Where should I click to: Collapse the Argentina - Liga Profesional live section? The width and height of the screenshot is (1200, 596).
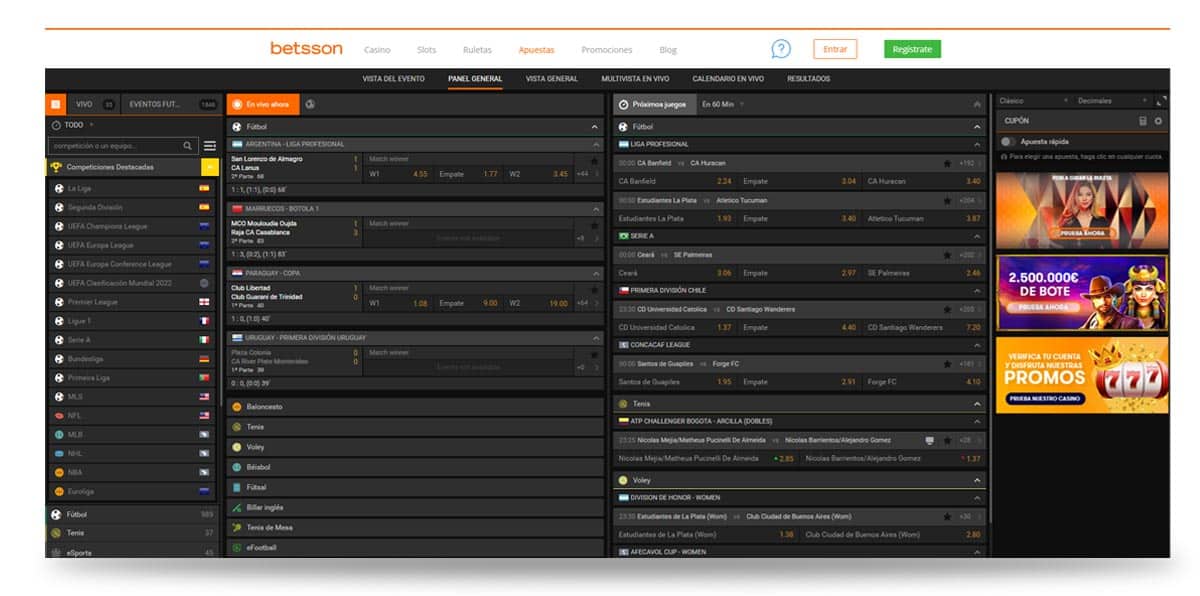click(x=595, y=144)
